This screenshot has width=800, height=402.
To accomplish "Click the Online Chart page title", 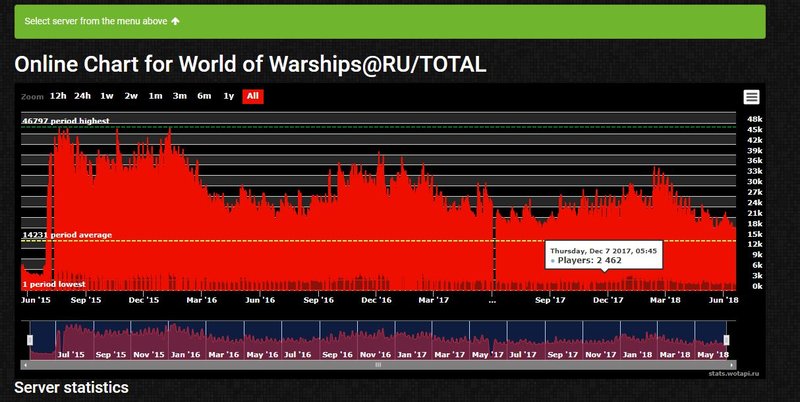I will click(x=250, y=64).
